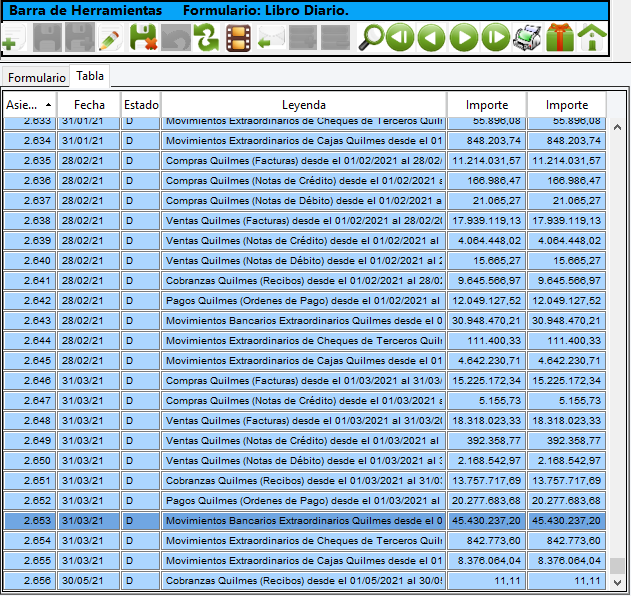
Task: Click the grayed add-row icon
Action: pos(303,38)
